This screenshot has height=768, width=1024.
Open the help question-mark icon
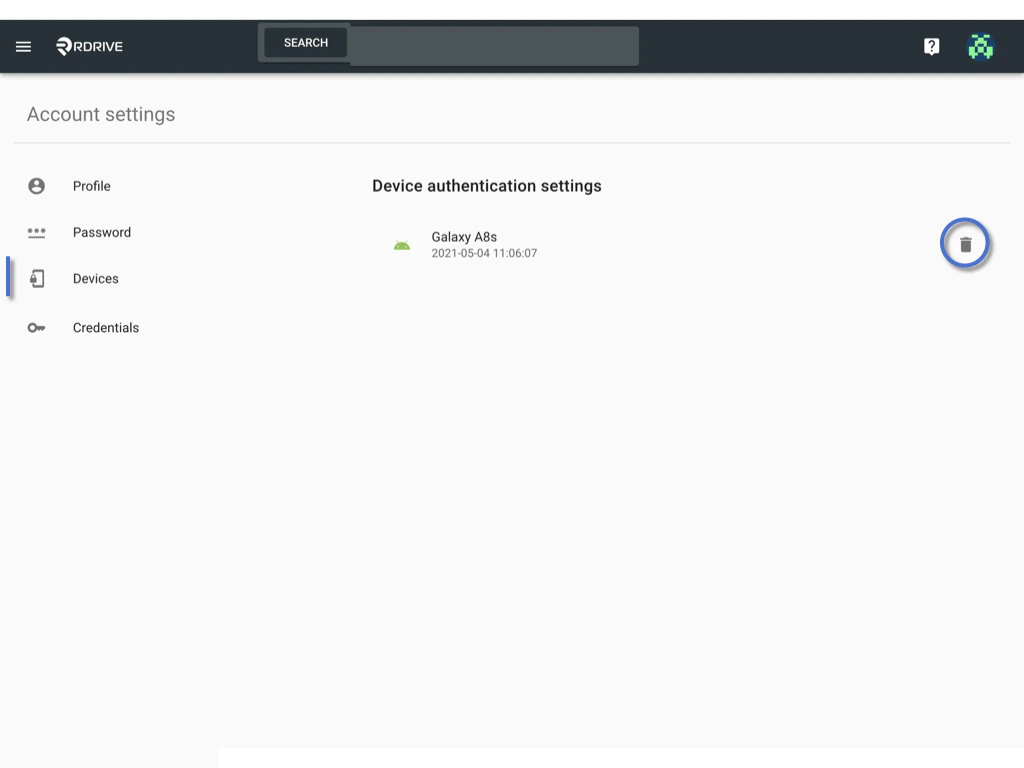[x=931, y=46]
